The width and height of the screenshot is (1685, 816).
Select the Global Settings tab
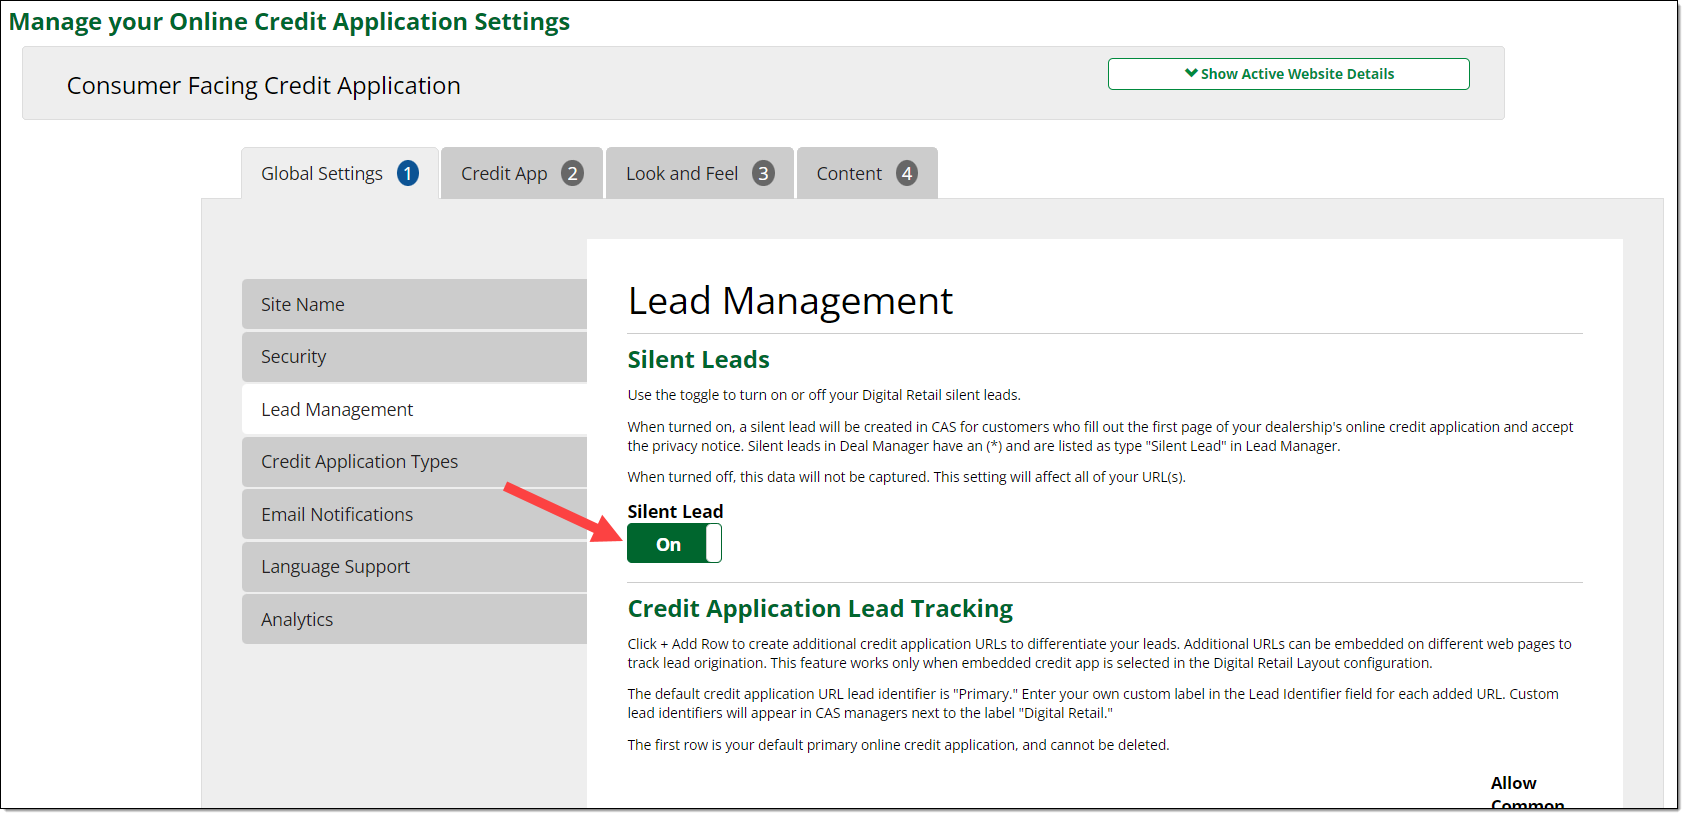322,174
